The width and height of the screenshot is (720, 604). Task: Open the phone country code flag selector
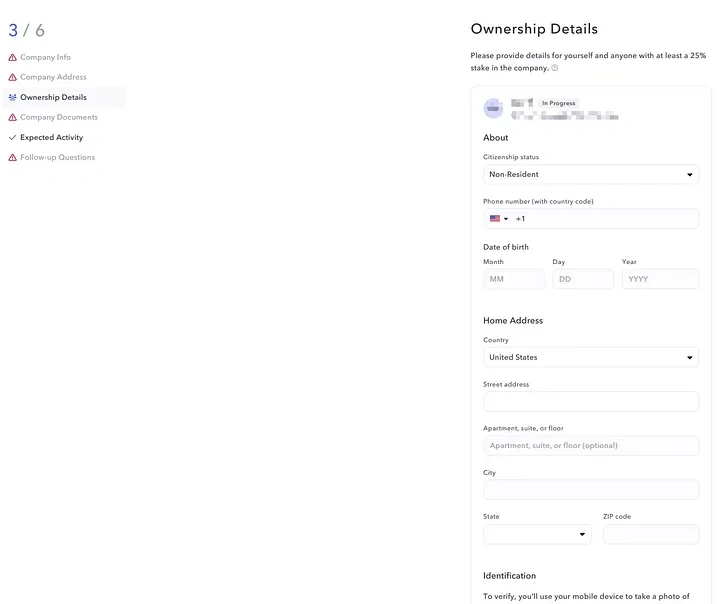498,219
